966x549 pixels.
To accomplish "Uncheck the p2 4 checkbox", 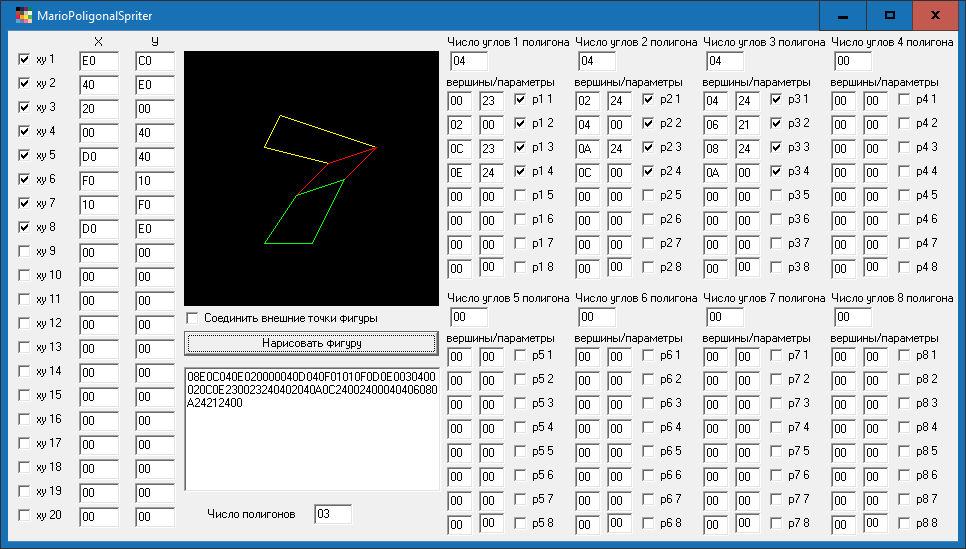I will click(x=648, y=171).
